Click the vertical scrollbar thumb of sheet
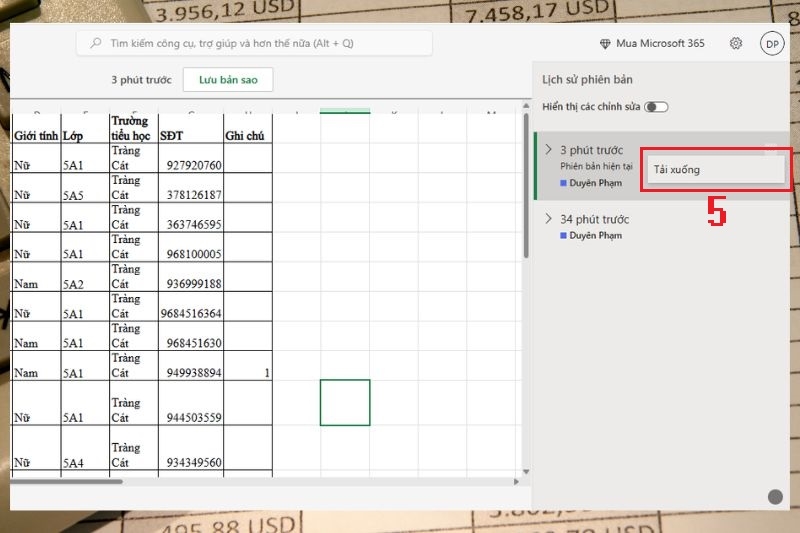800x533 pixels. click(x=526, y=186)
